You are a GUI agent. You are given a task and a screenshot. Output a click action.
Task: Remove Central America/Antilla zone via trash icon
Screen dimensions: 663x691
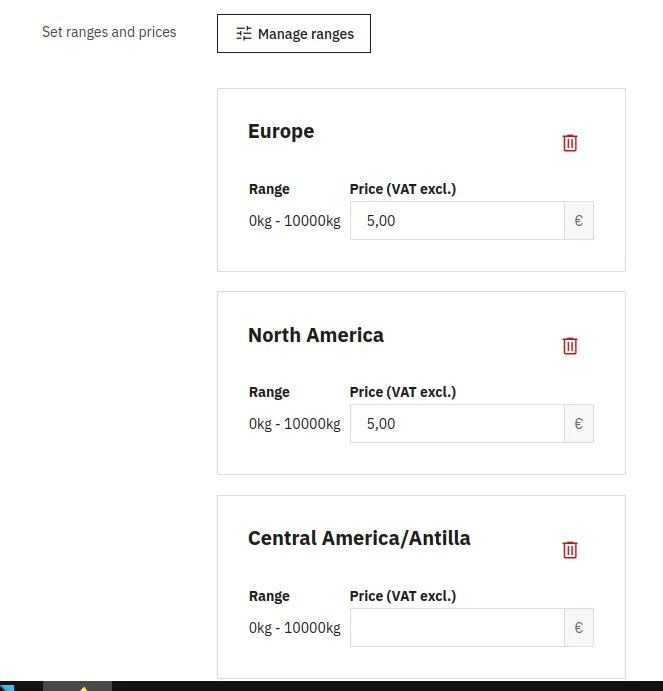570,550
